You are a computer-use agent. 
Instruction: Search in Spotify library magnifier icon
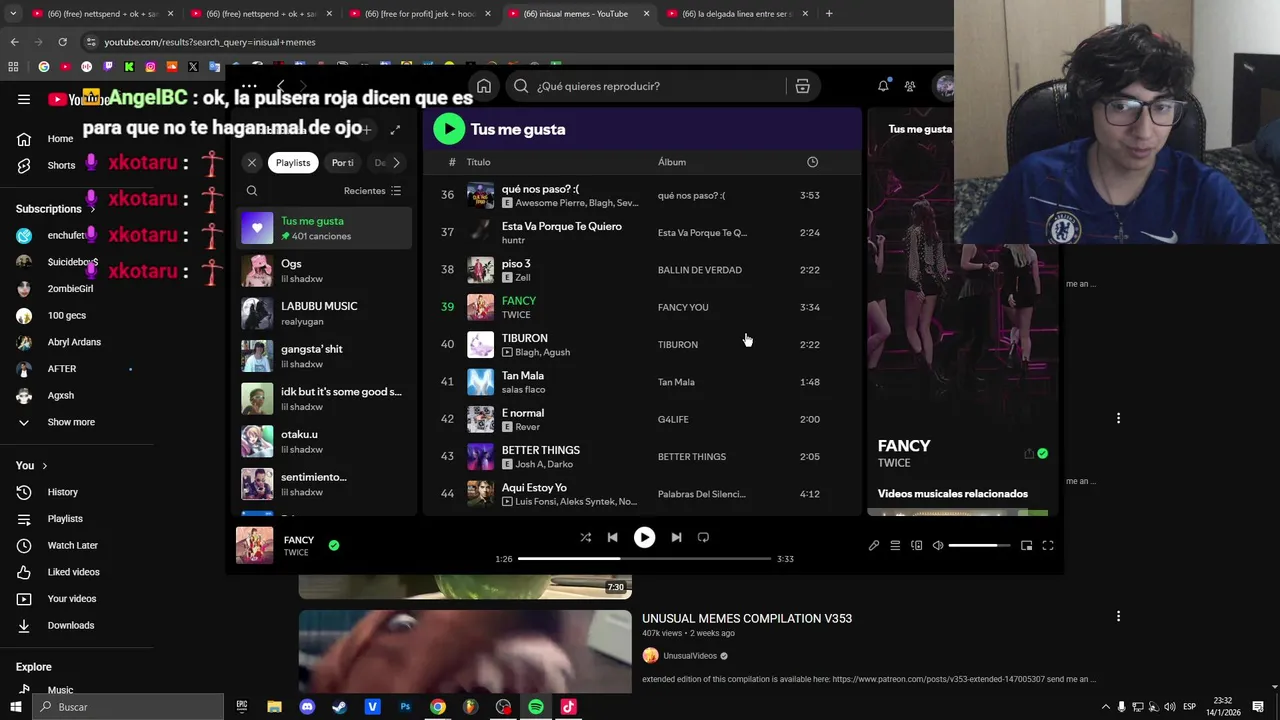click(x=252, y=190)
